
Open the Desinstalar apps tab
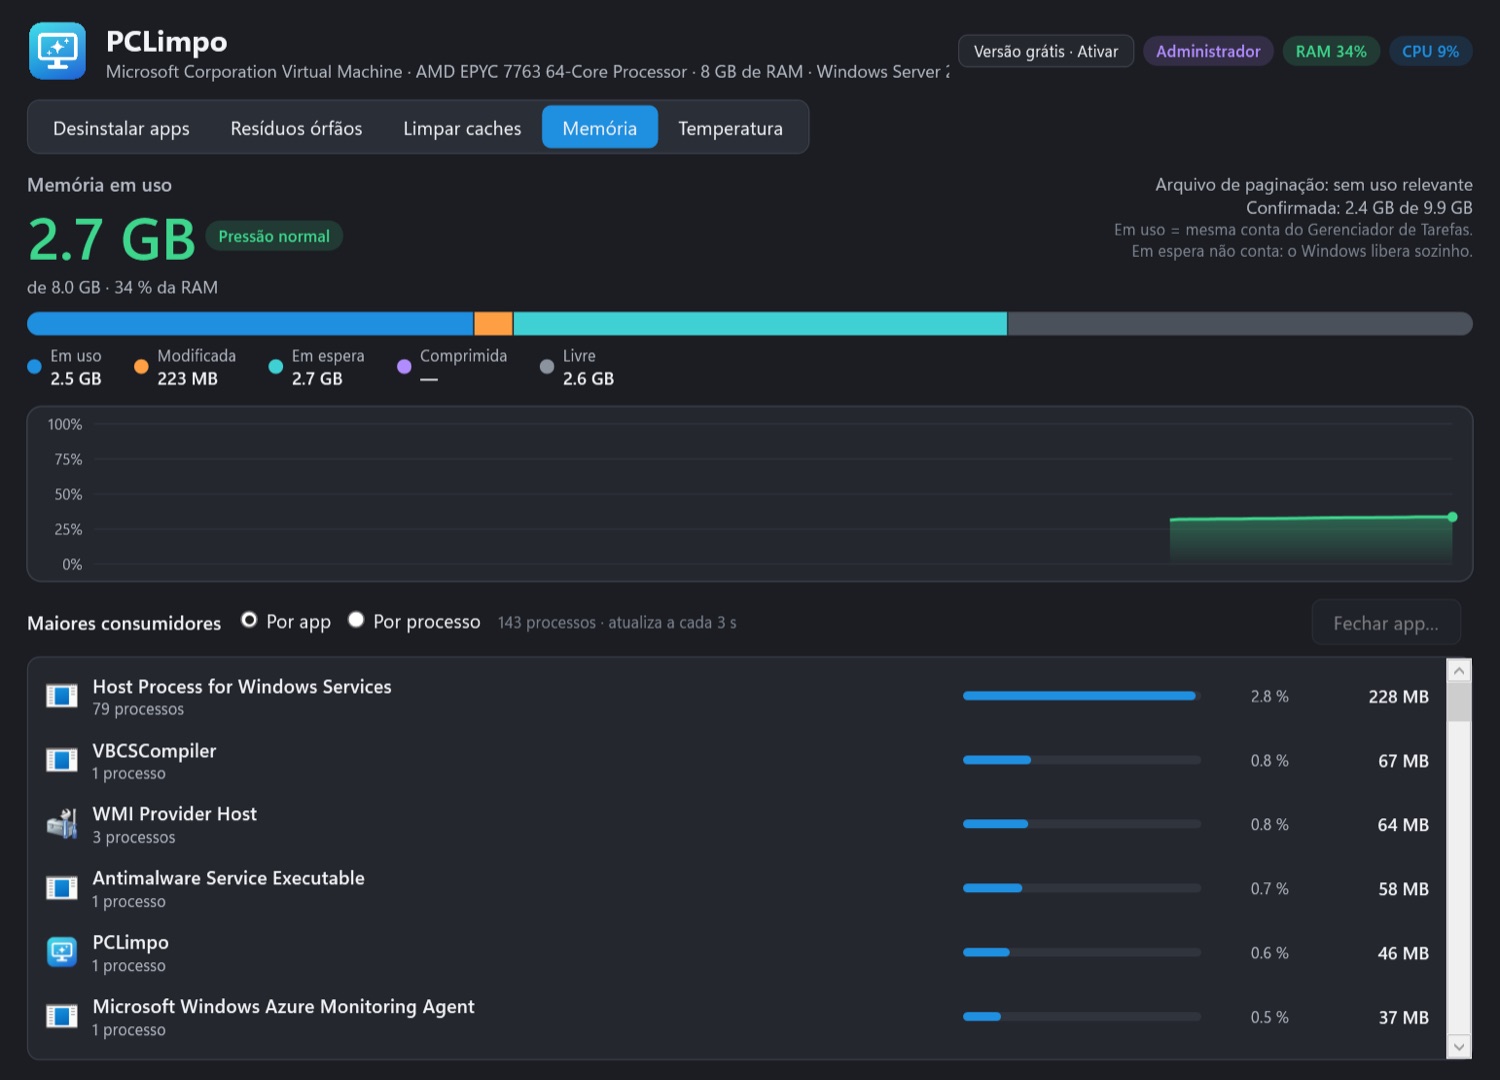point(121,128)
